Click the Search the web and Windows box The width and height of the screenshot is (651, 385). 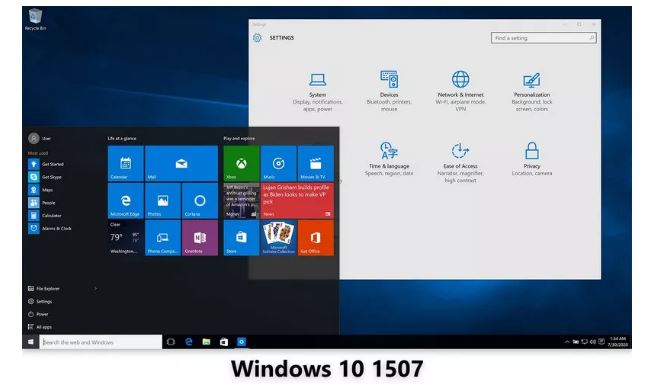click(x=100, y=342)
